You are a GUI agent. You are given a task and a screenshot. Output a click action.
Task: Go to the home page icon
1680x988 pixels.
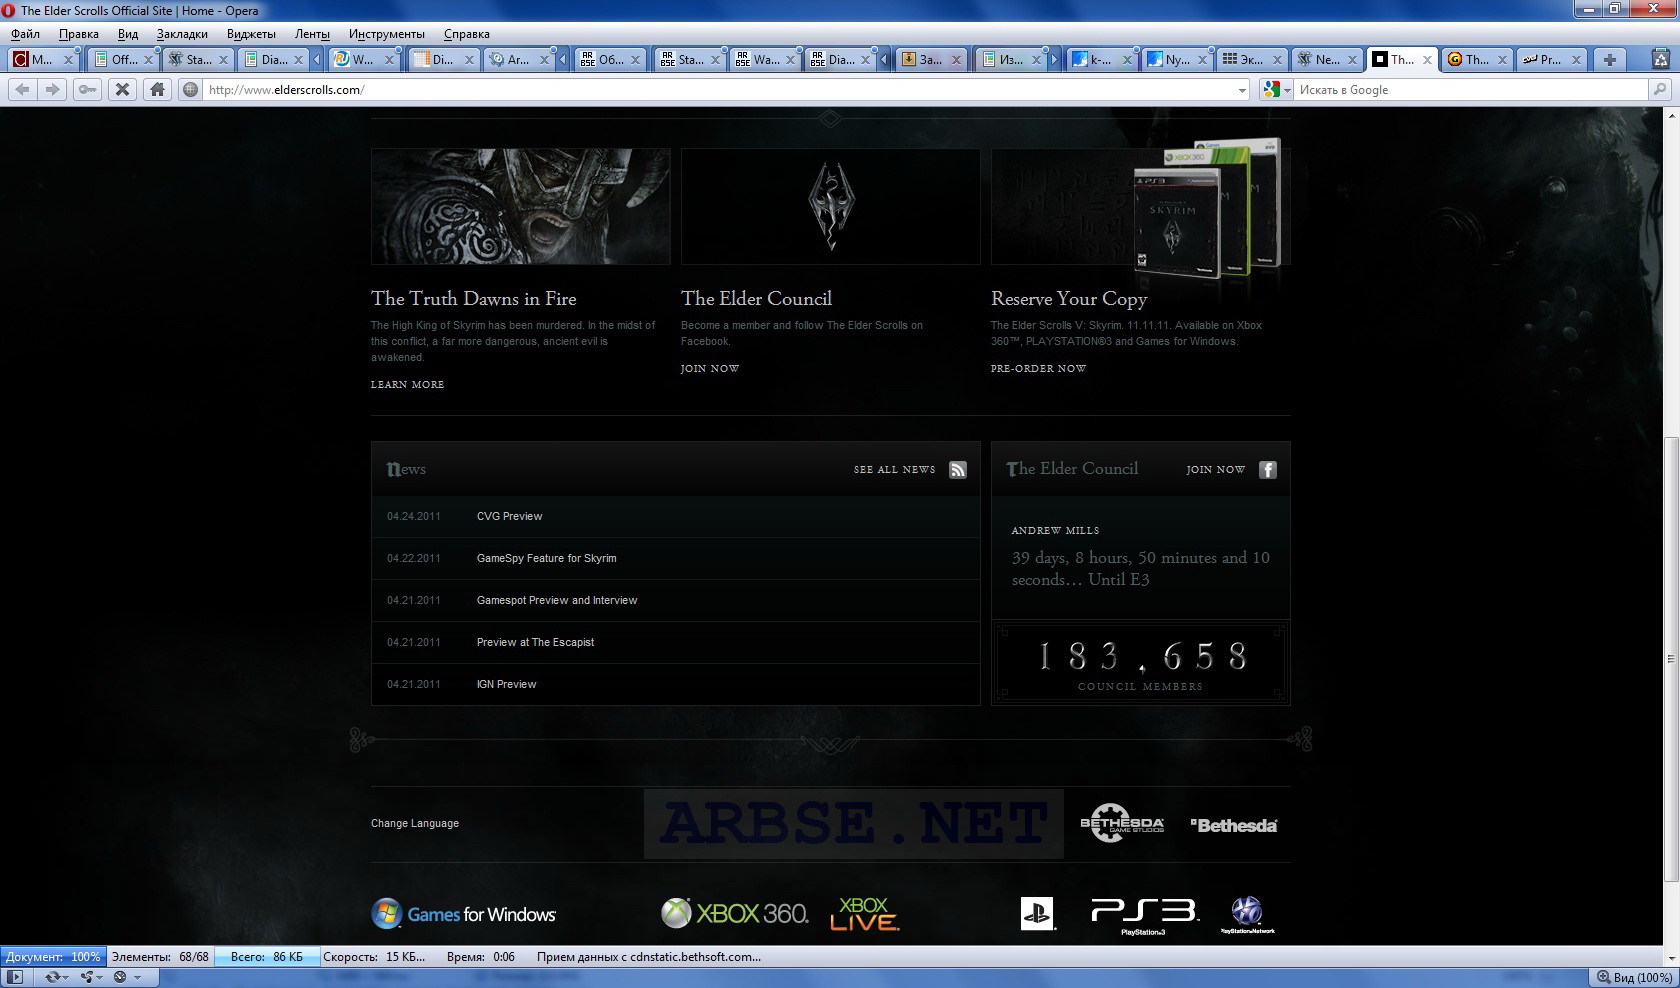pyautogui.click(x=157, y=89)
